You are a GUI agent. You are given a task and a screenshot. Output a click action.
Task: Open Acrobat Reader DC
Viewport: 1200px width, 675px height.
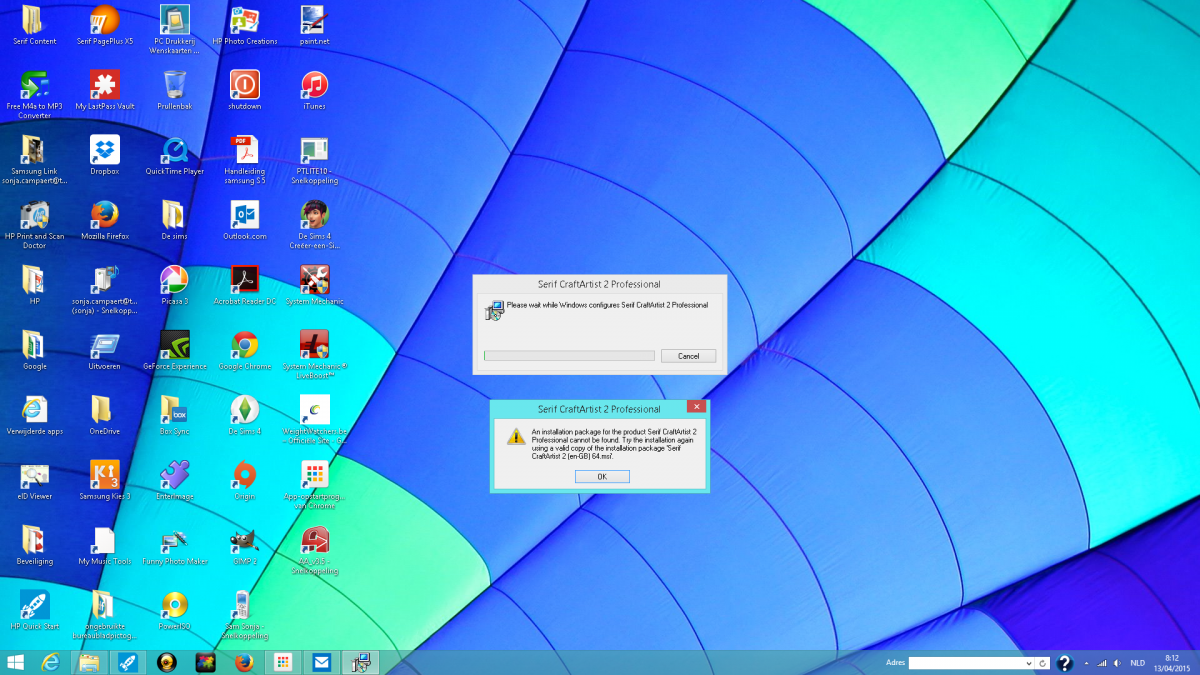(245, 286)
